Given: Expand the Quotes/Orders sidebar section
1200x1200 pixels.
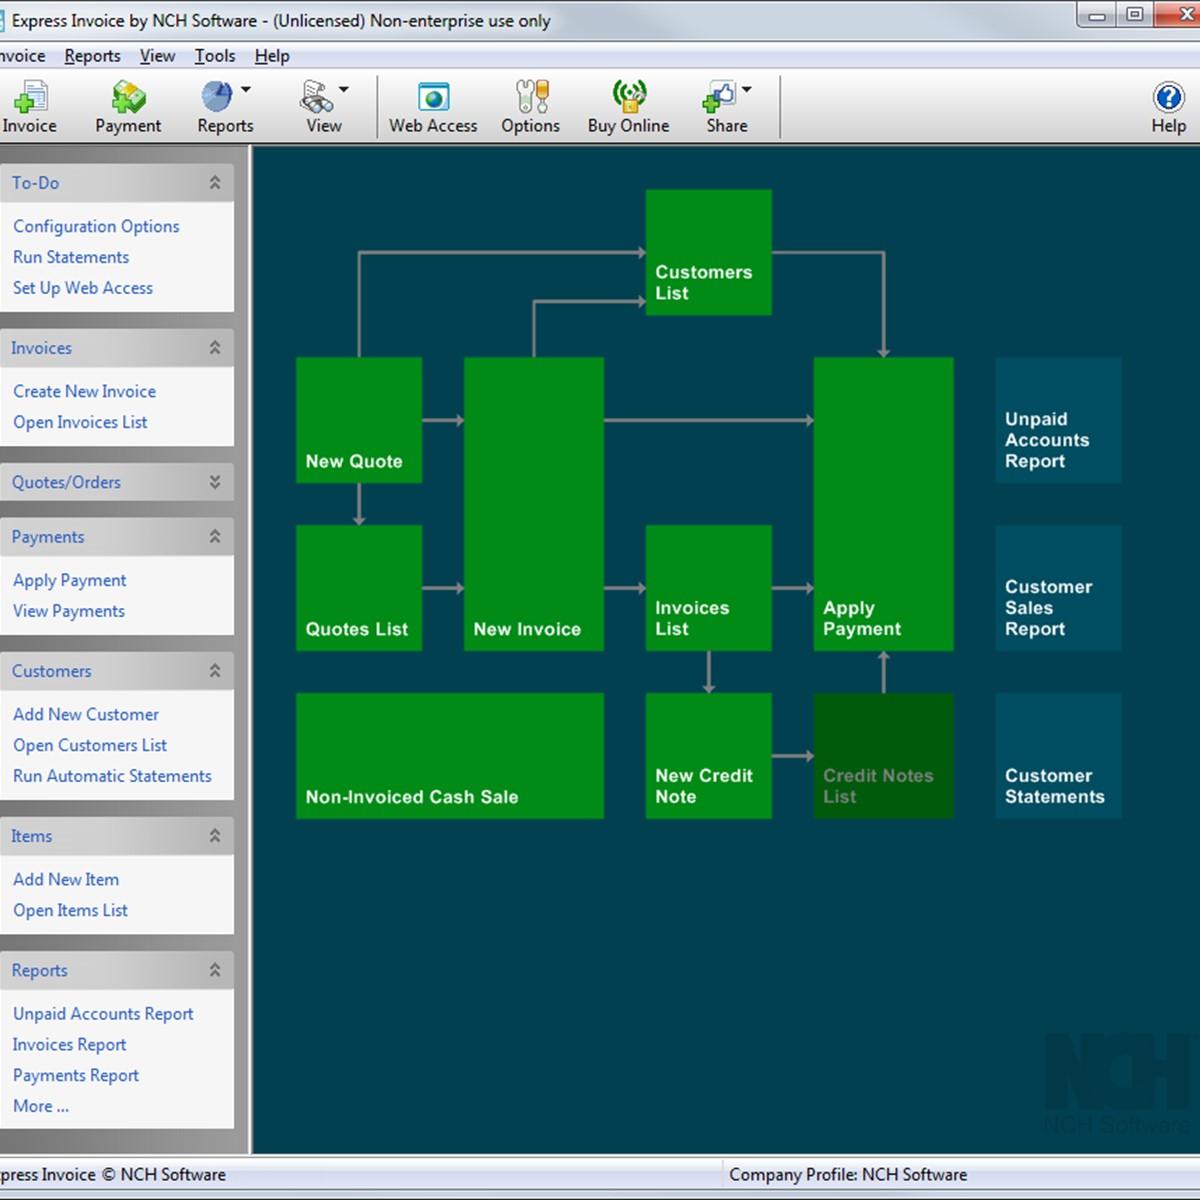Looking at the screenshot, I should pyautogui.click(x=215, y=482).
